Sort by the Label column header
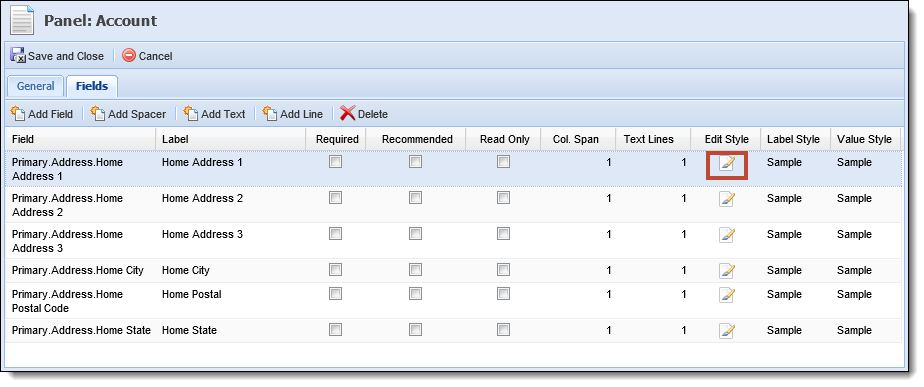The image size is (924, 387). (230, 139)
